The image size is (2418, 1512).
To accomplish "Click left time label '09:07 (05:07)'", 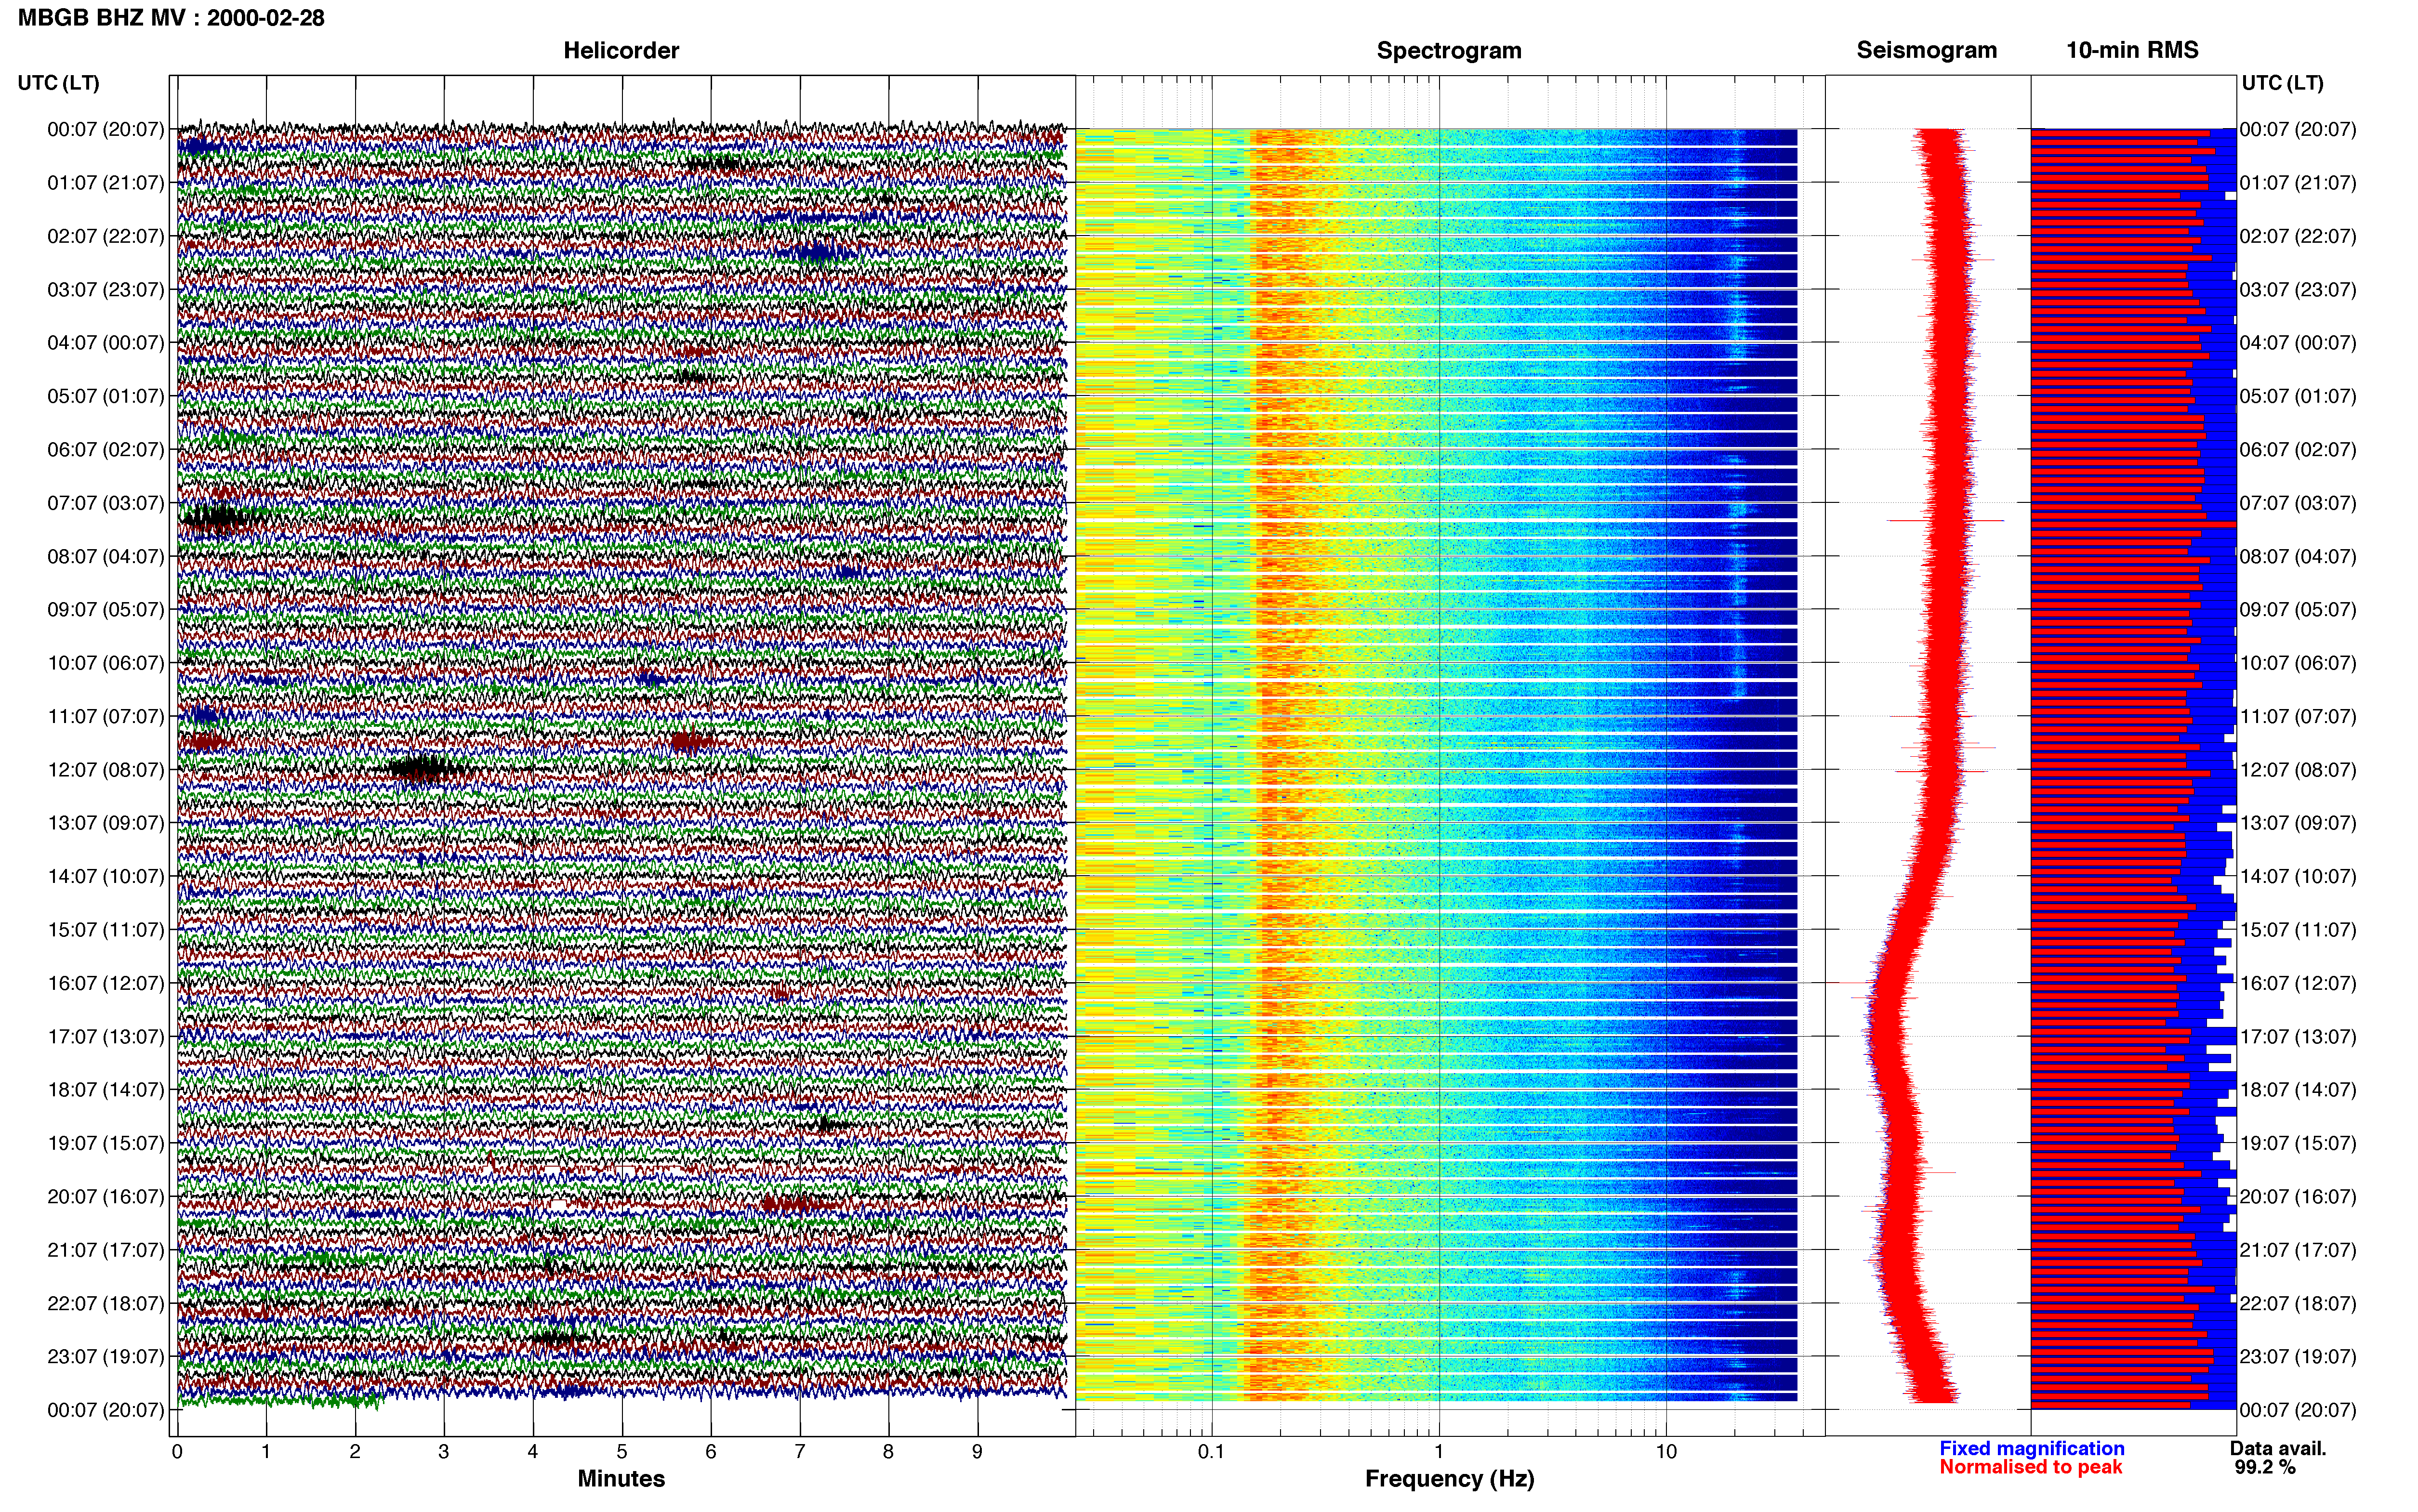I will [105, 609].
